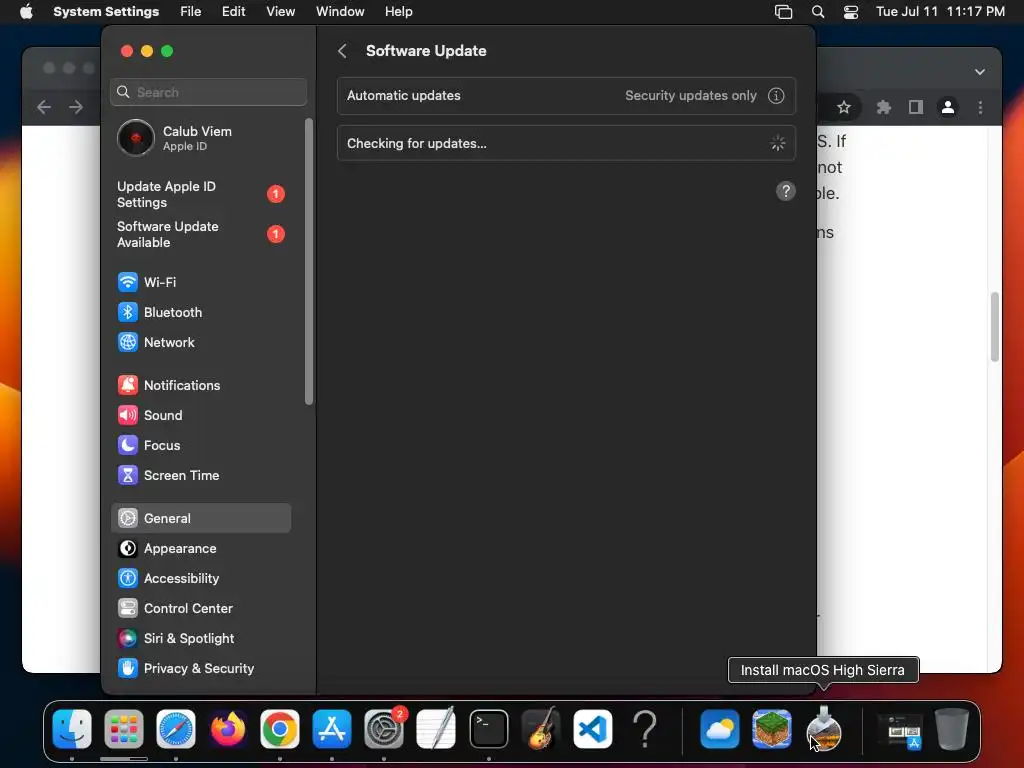Click the settings Search field
1024x768 pixels.
click(x=208, y=92)
